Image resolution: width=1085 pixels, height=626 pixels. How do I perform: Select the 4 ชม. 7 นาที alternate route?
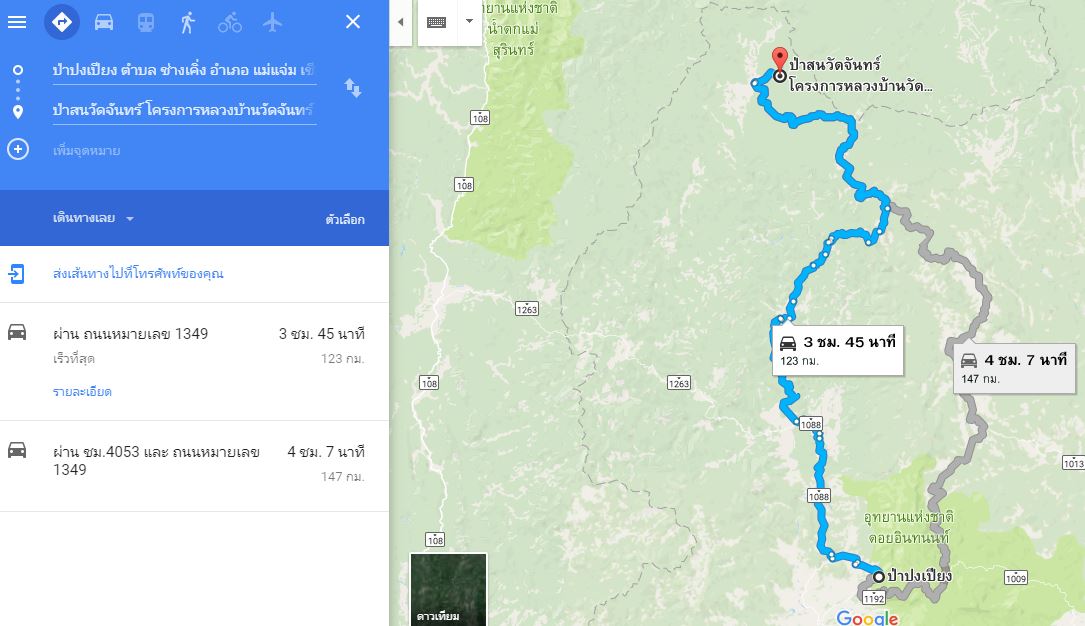194,466
